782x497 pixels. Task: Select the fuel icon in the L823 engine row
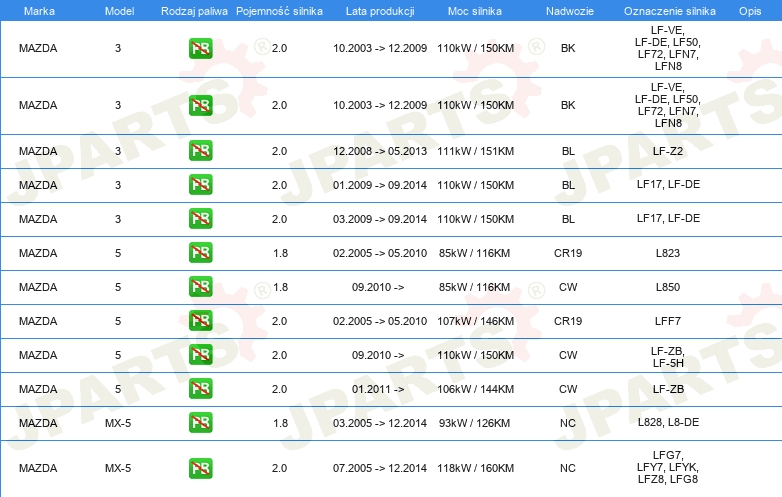(200, 252)
